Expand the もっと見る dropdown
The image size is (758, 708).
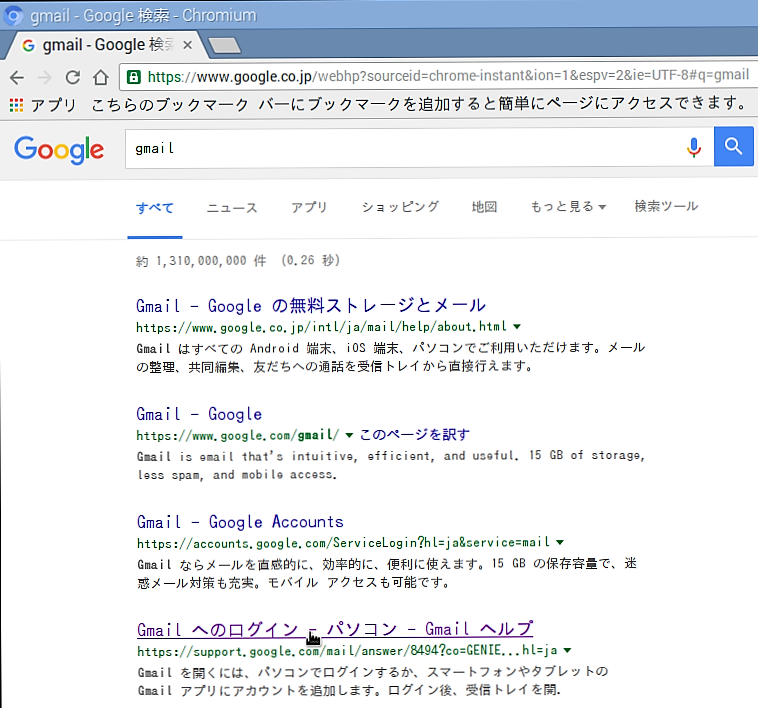pos(568,207)
